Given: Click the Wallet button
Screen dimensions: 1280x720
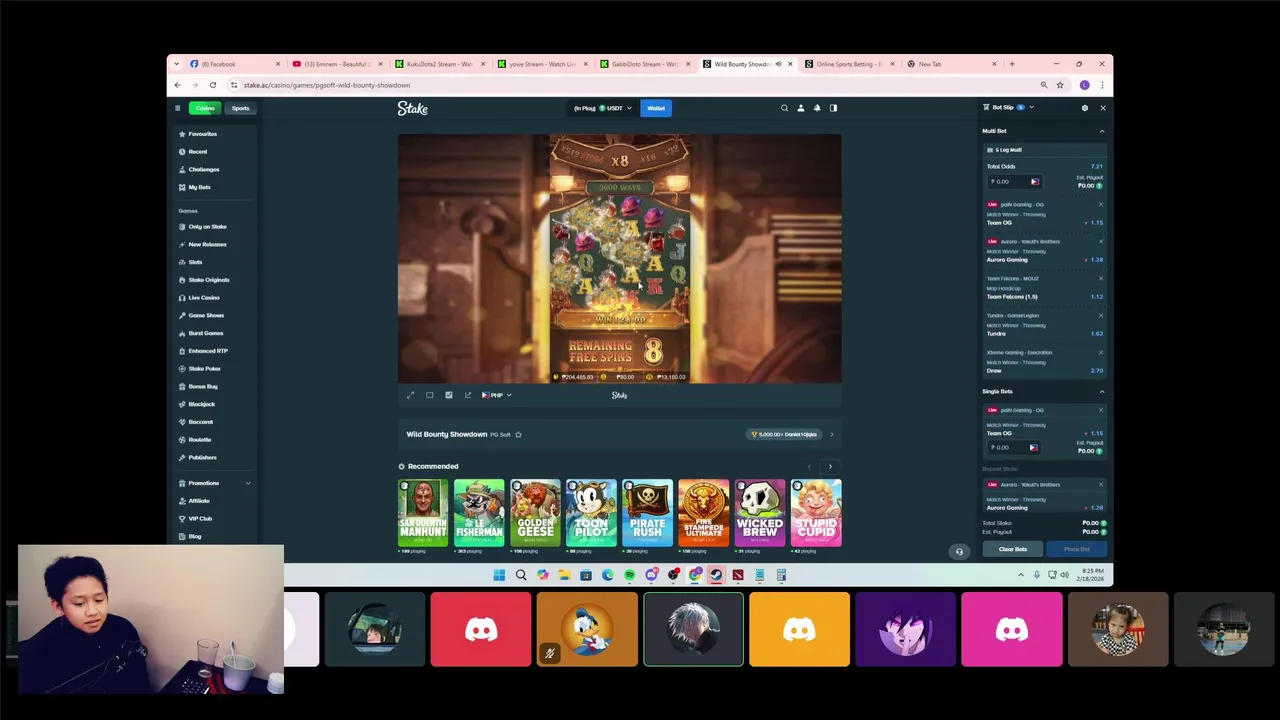Looking at the screenshot, I should (656, 108).
